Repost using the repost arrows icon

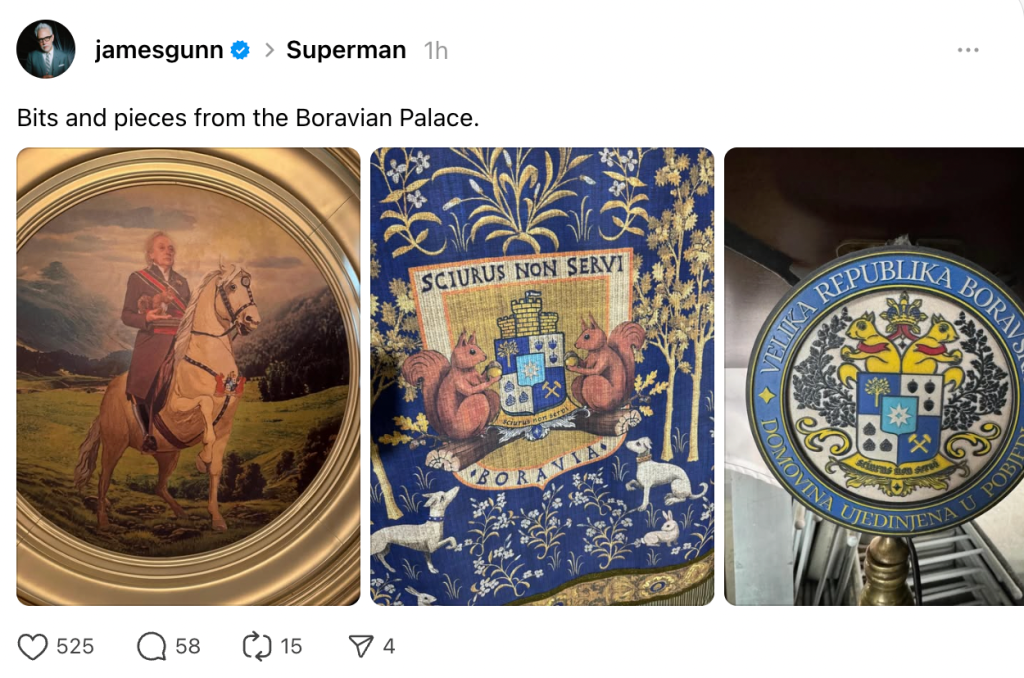[255, 646]
